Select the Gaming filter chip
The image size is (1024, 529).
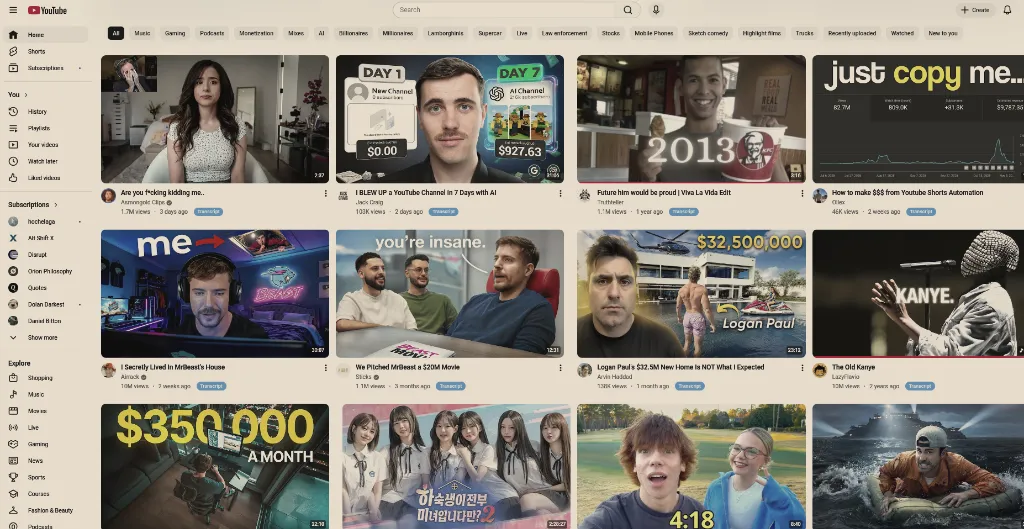[x=175, y=33]
